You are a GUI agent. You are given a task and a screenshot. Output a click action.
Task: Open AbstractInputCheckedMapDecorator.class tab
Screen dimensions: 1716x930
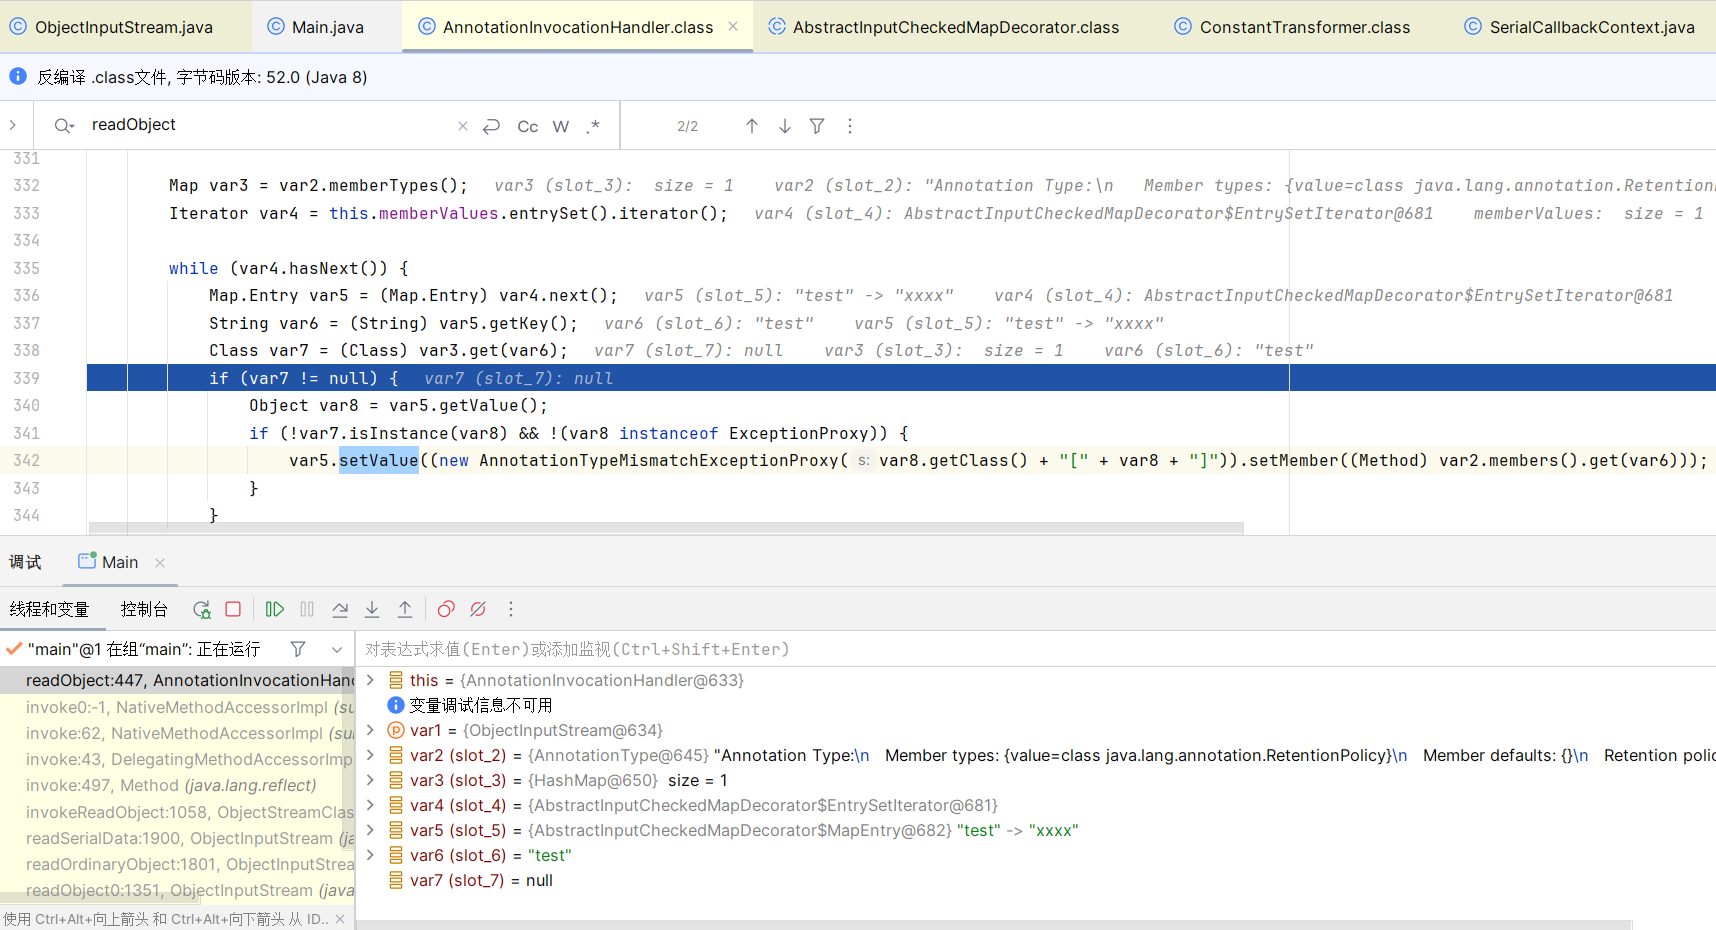pos(944,27)
